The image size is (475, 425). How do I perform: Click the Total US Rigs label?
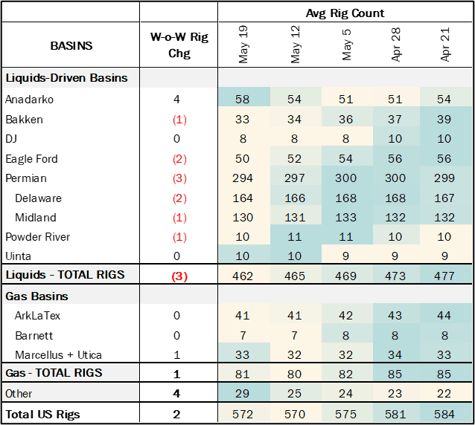pos(43,414)
